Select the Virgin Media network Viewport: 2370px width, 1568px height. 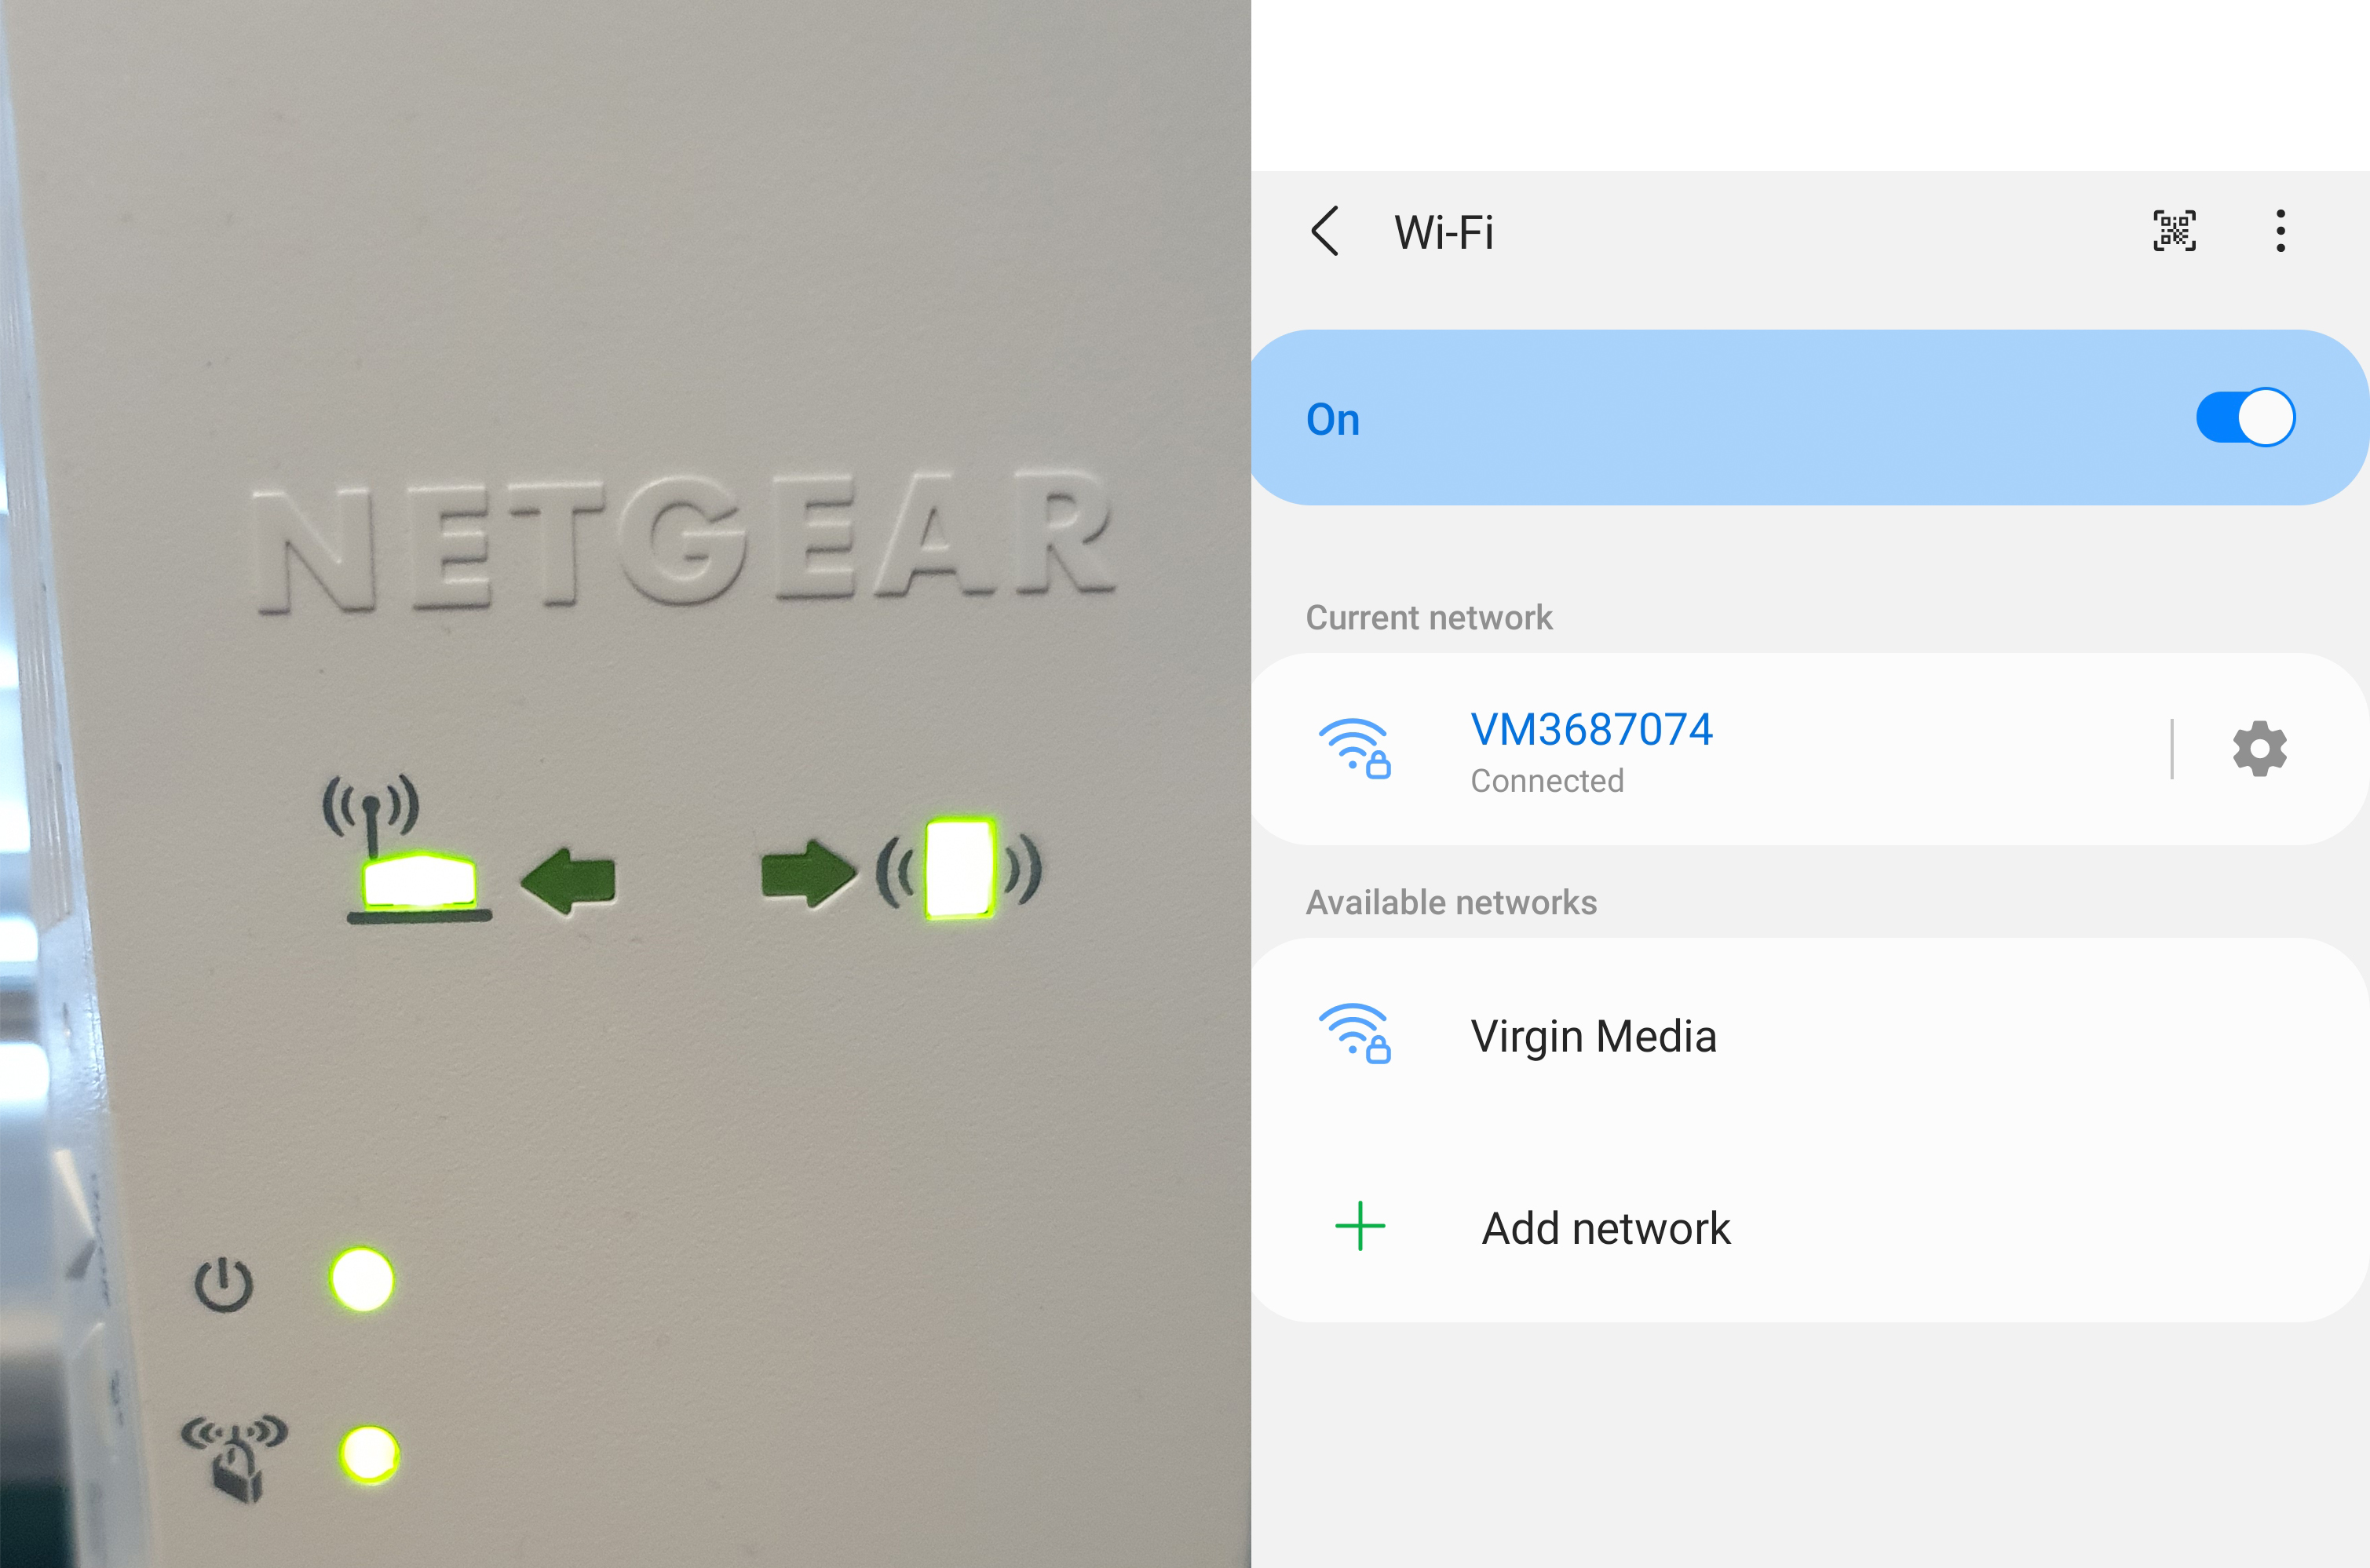click(x=1809, y=1035)
